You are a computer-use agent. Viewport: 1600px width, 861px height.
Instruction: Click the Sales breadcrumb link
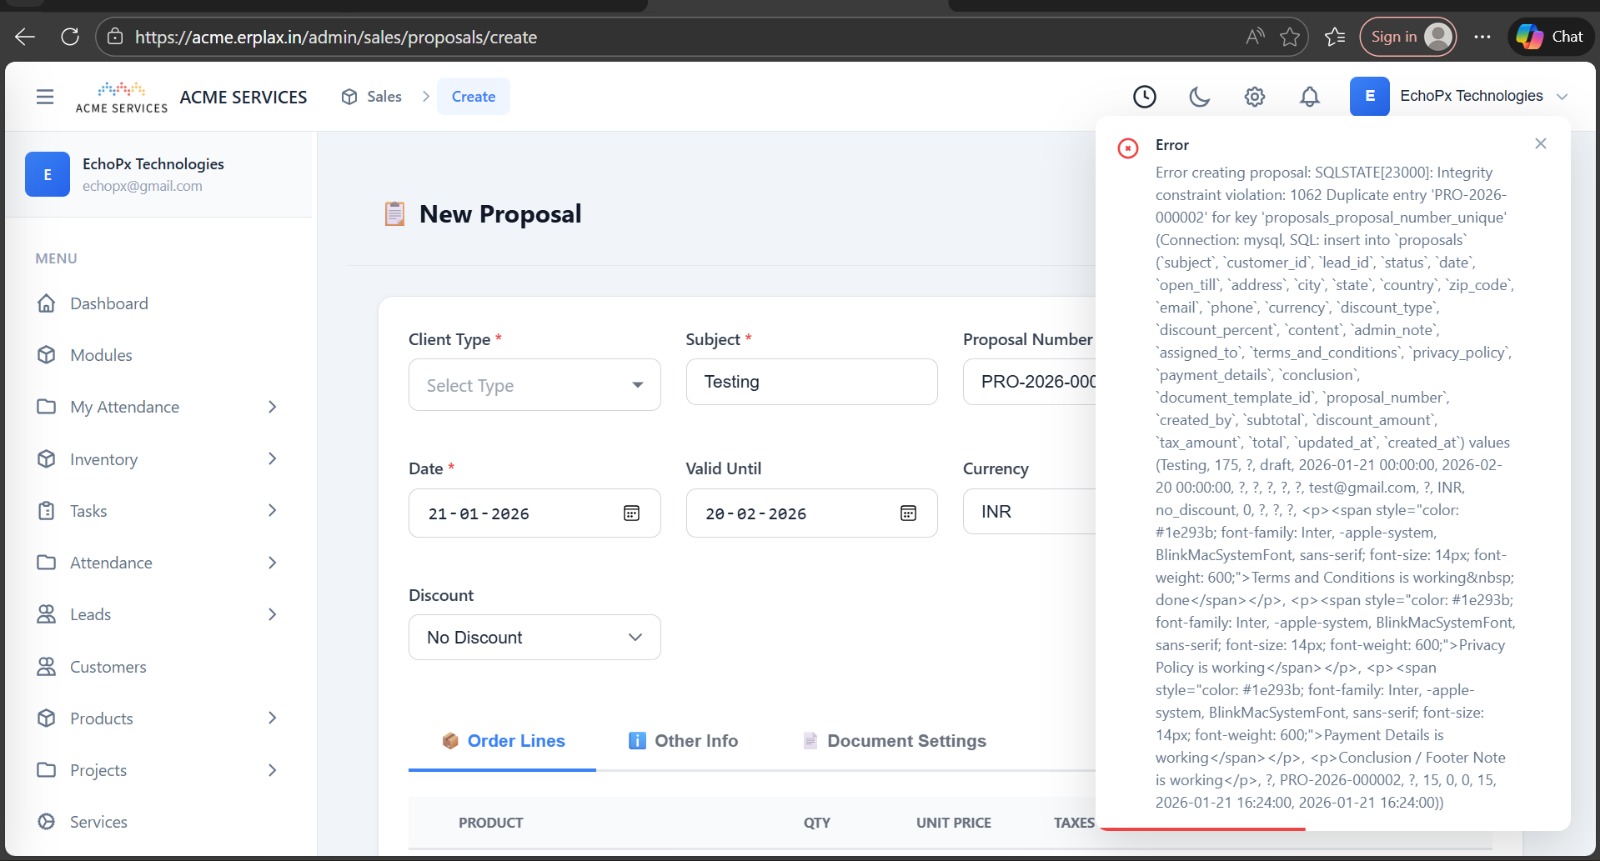pyautogui.click(x=383, y=97)
